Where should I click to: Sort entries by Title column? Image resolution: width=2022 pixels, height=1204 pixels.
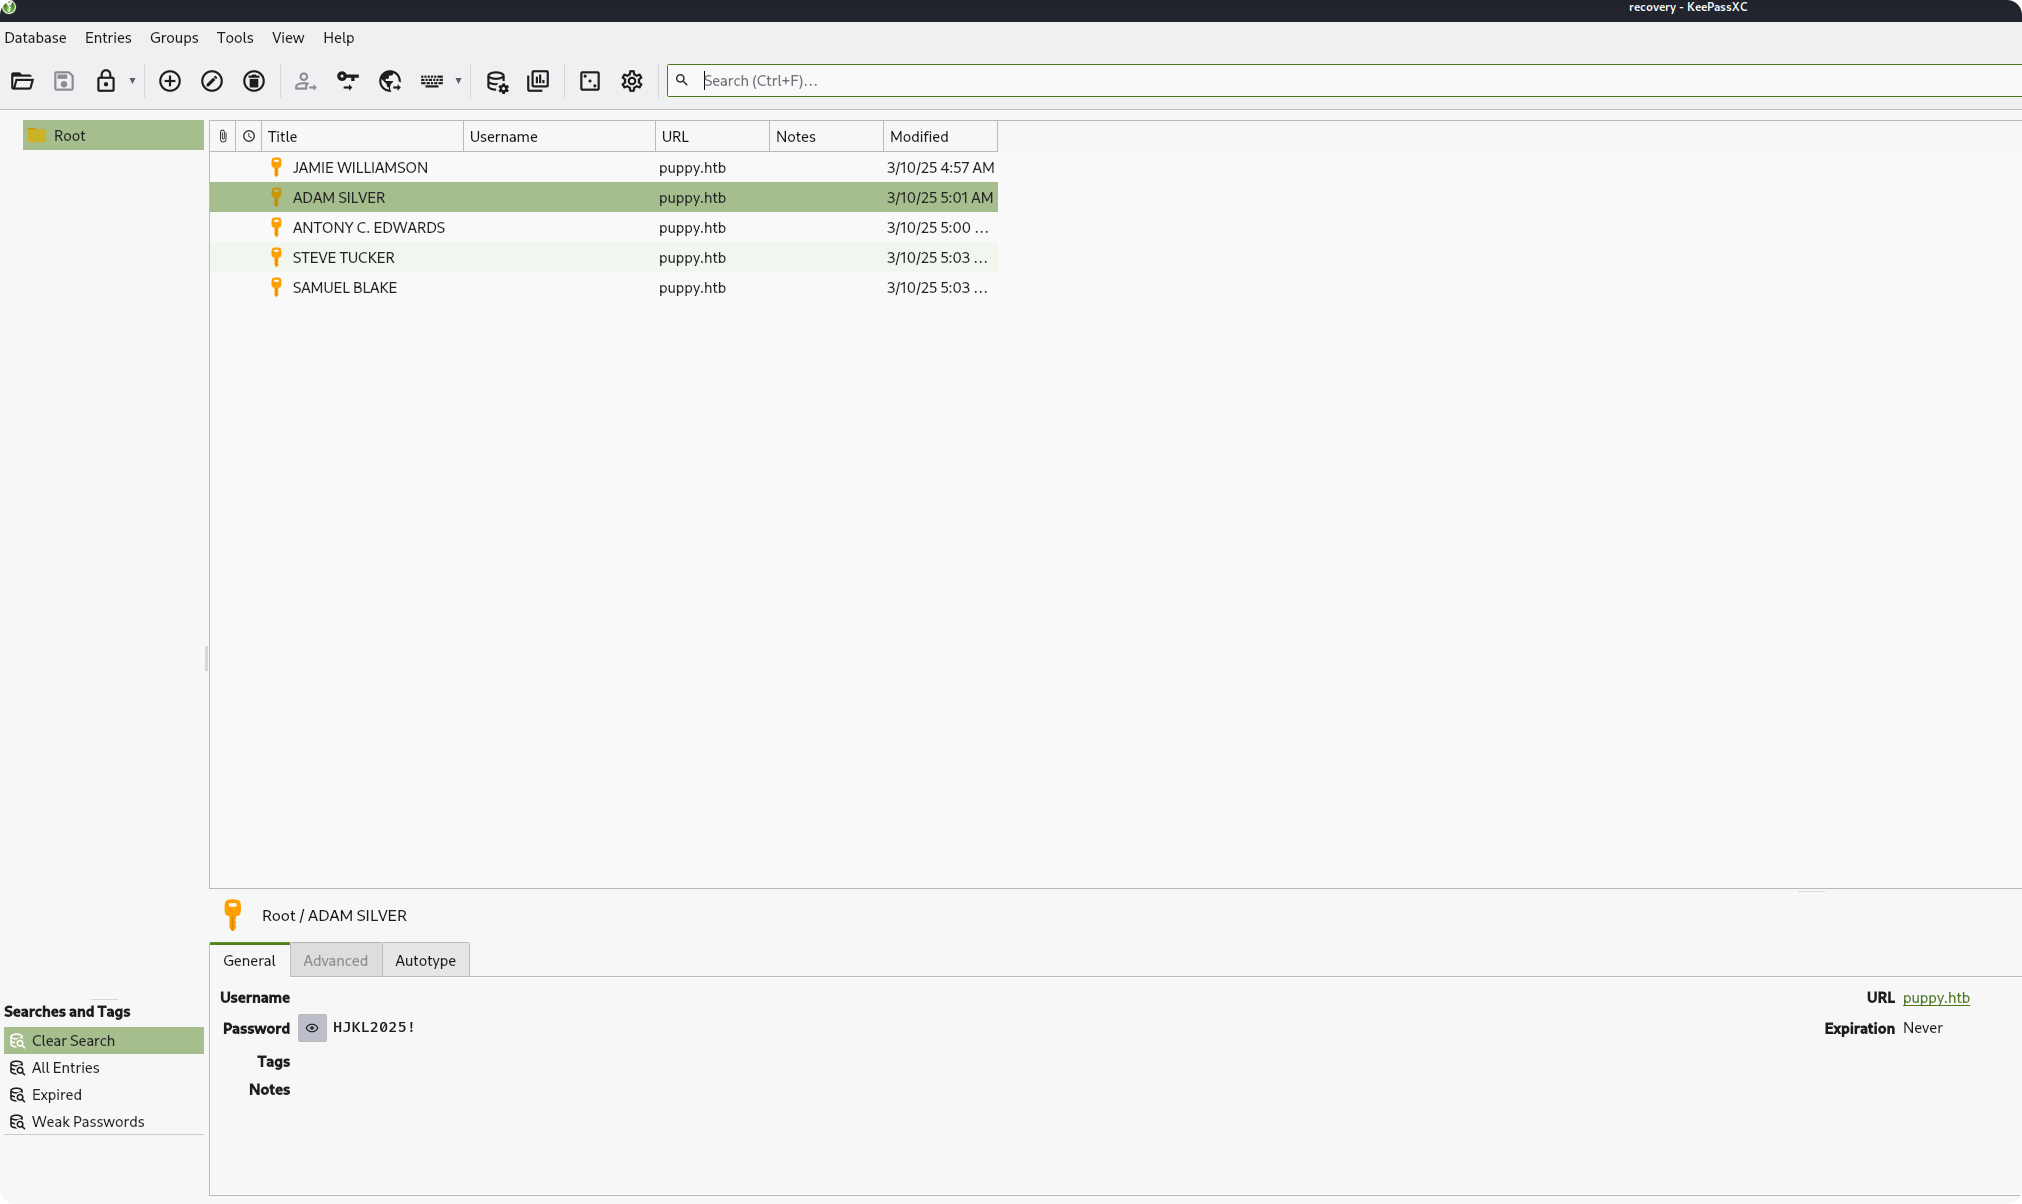click(362, 136)
